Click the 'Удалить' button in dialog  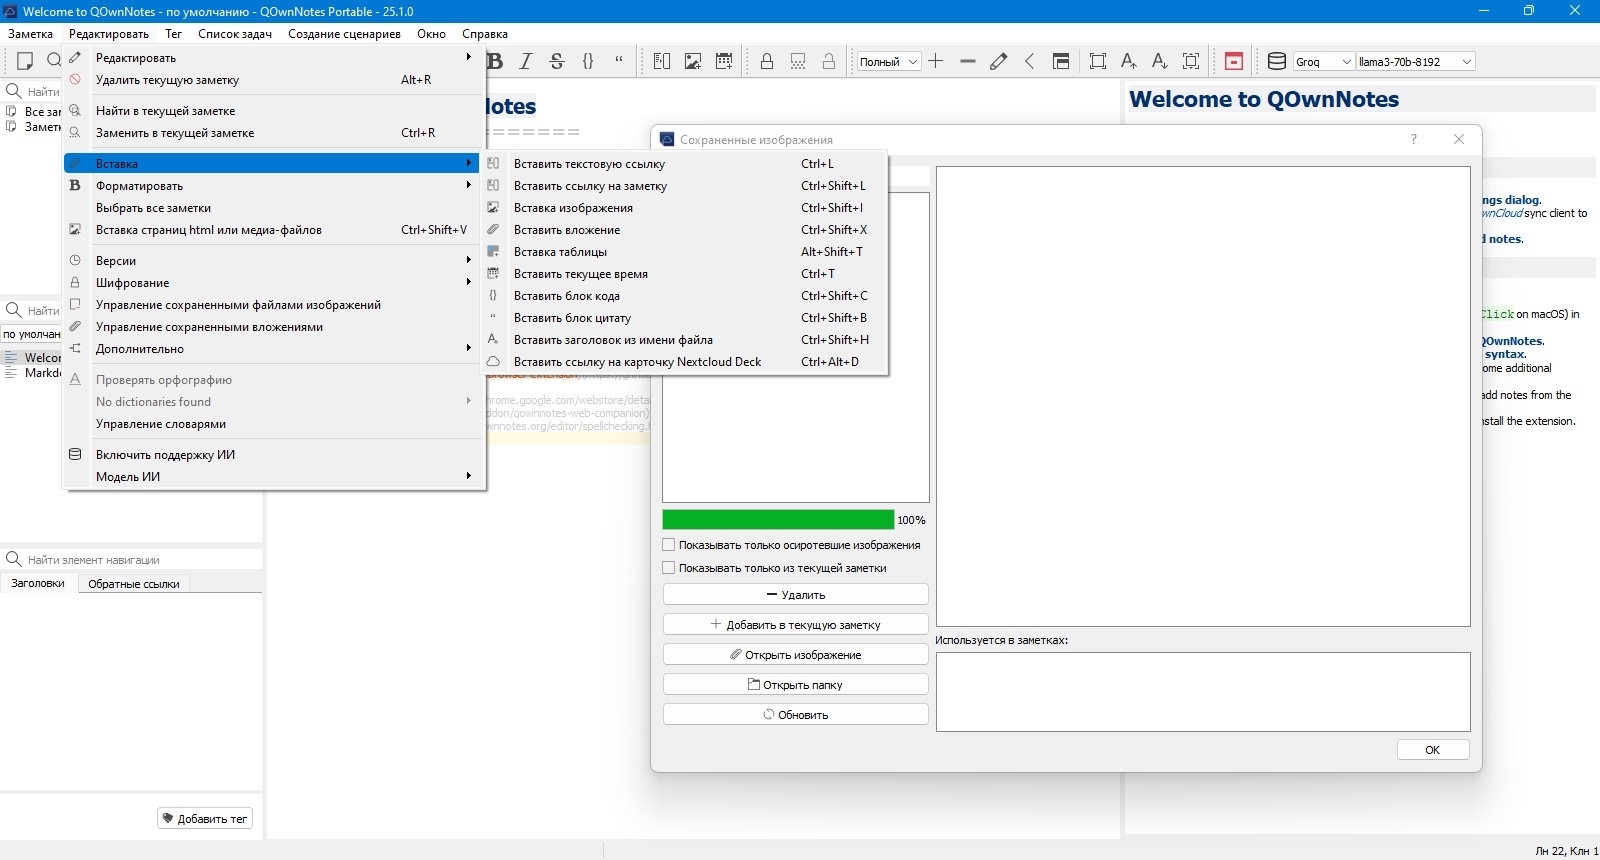tap(795, 595)
